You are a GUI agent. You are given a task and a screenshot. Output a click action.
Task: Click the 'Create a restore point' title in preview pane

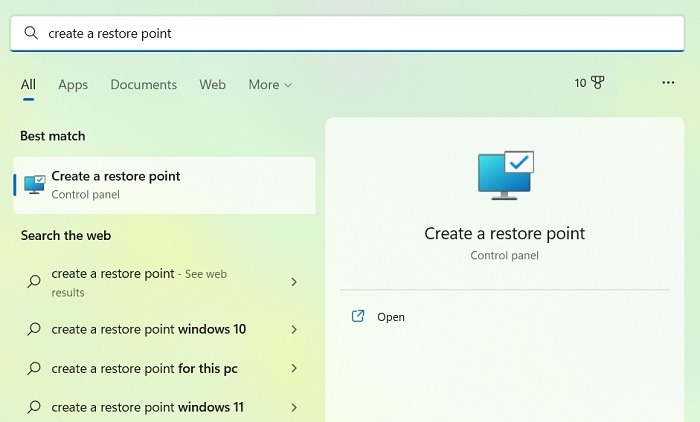pos(504,234)
